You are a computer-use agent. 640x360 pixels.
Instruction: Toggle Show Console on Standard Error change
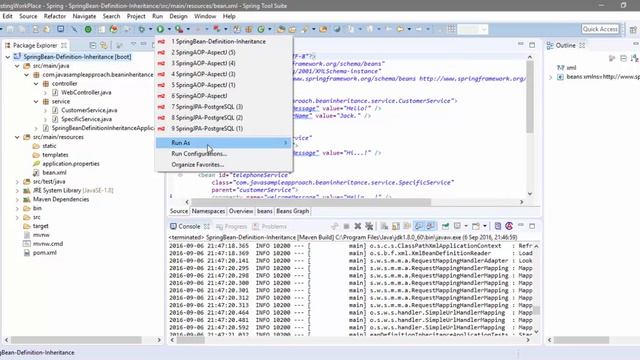(430, 226)
